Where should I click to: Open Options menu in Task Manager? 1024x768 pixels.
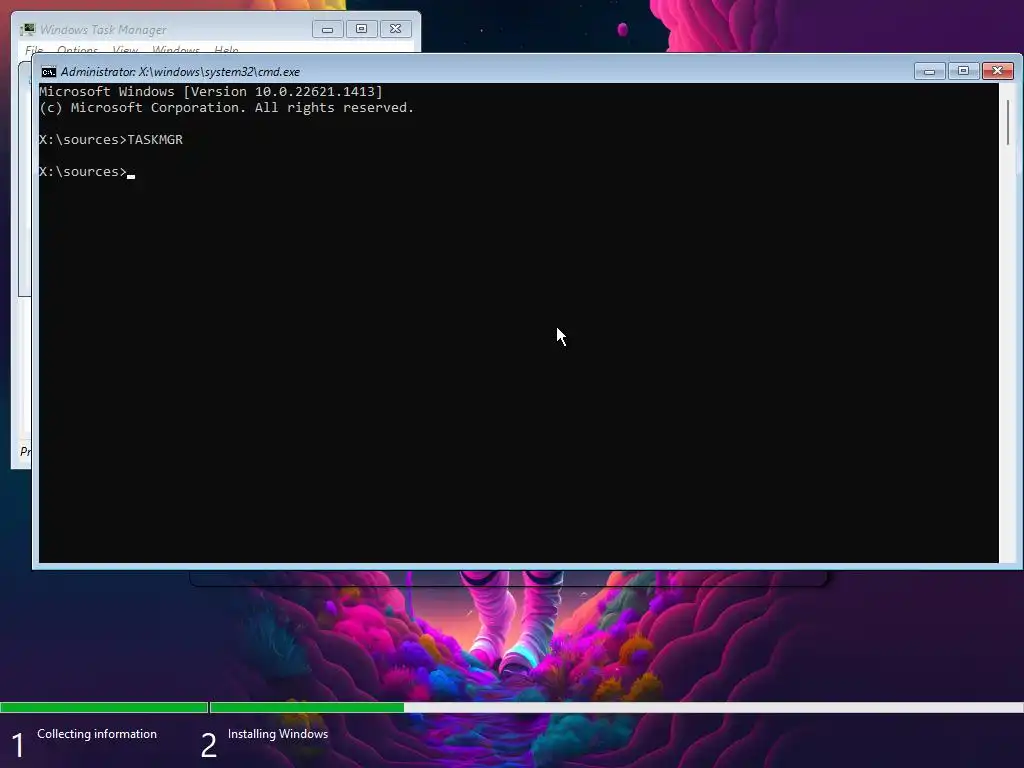coord(77,50)
